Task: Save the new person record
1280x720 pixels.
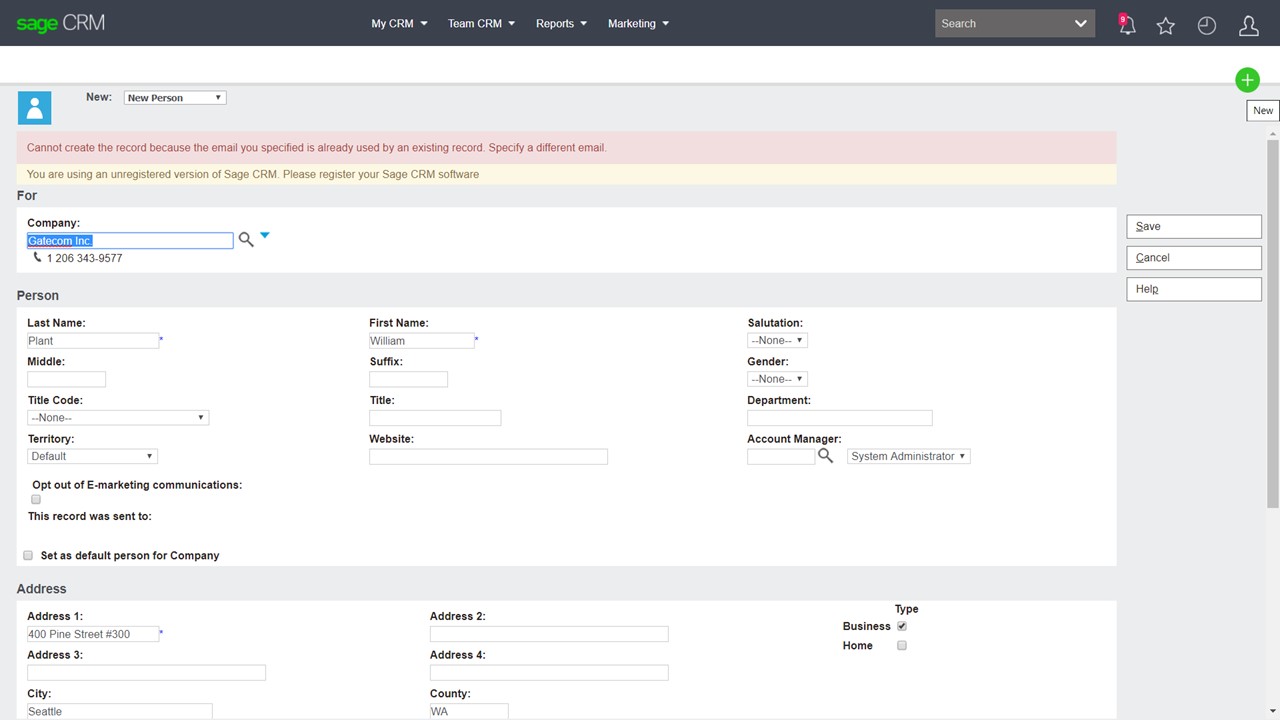Action: click(x=1193, y=226)
